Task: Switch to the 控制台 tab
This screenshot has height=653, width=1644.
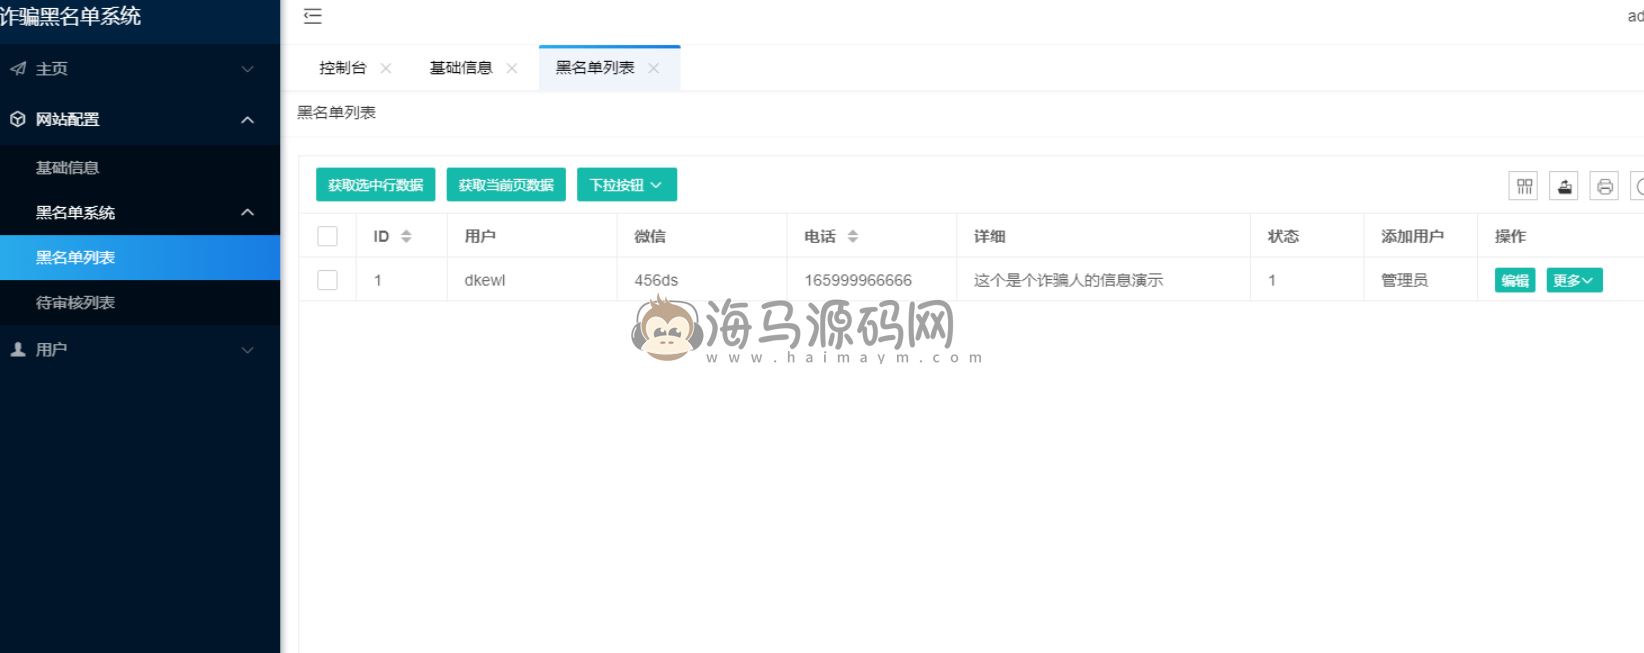Action: (x=342, y=68)
